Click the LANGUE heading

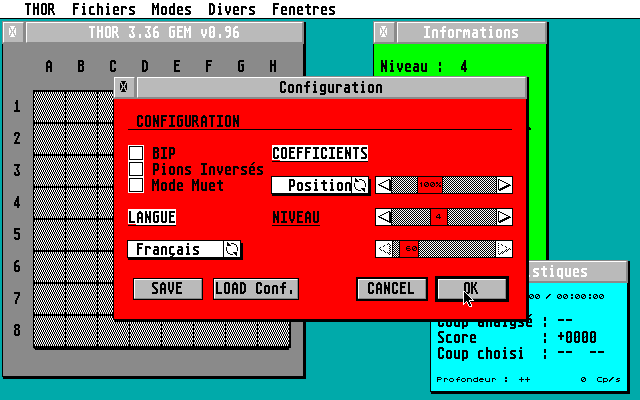click(x=152, y=217)
